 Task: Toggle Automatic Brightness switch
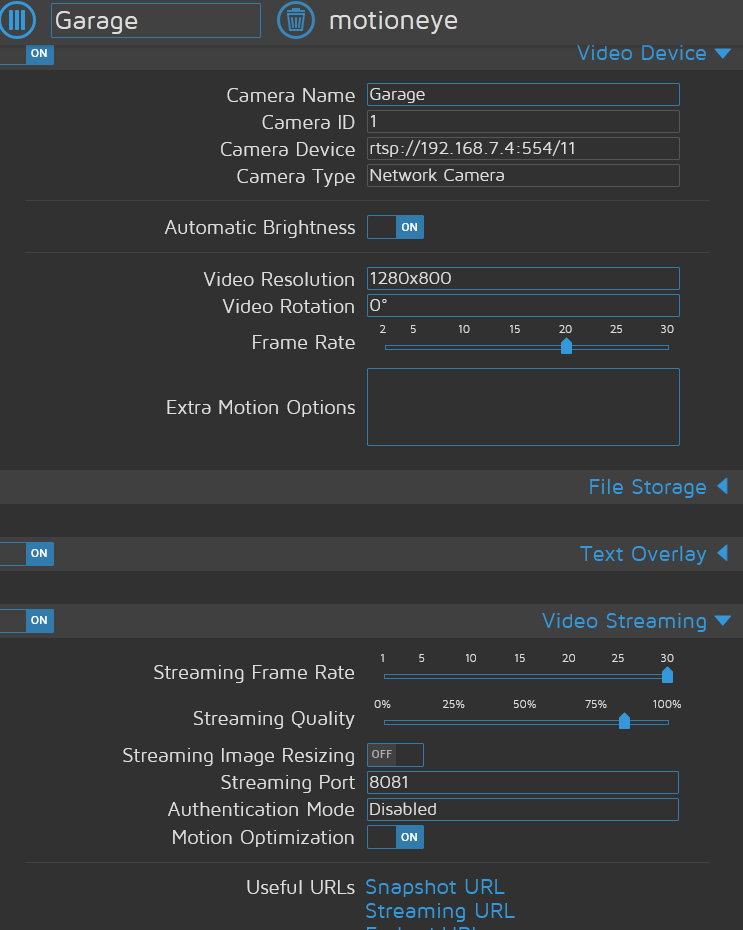(396, 227)
